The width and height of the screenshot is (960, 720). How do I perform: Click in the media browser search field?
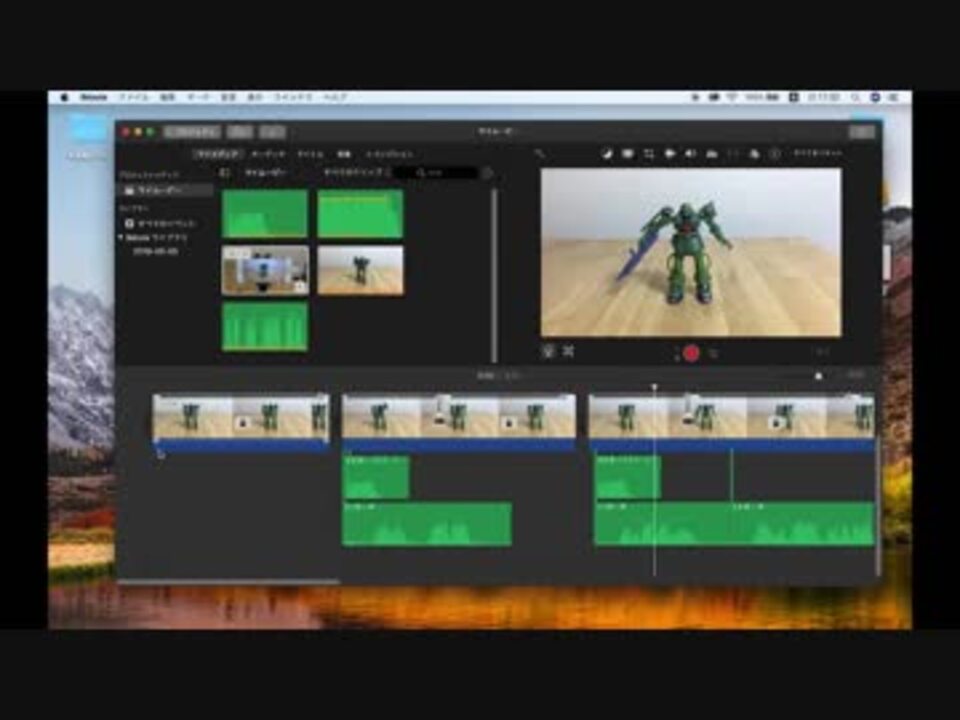(x=436, y=173)
